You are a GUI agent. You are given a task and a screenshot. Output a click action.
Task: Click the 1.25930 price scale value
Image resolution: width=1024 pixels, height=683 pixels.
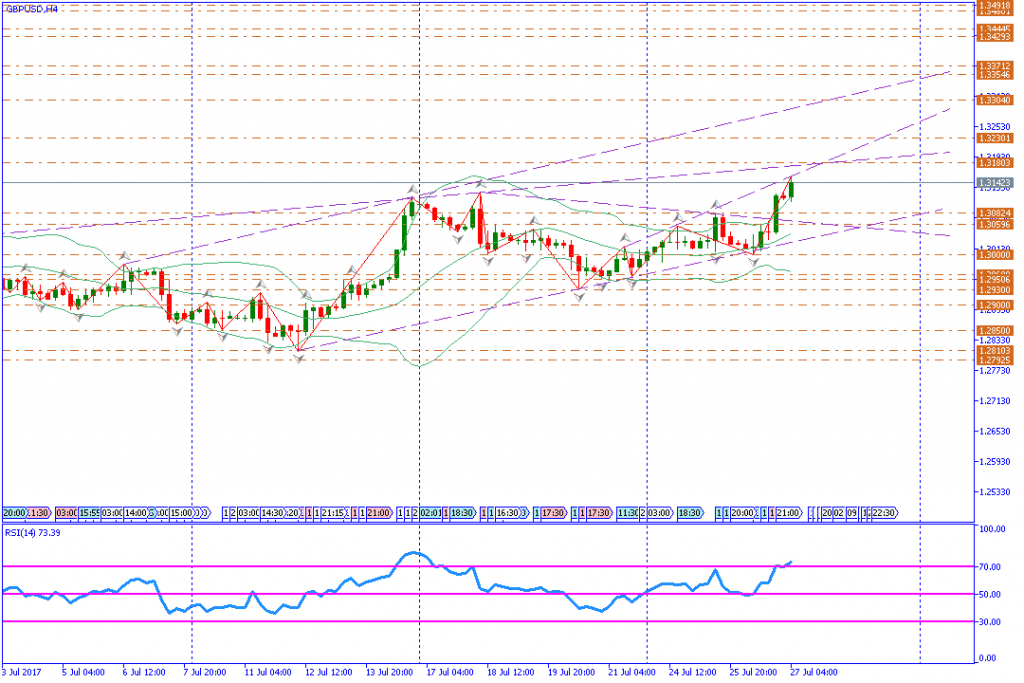tap(995, 462)
